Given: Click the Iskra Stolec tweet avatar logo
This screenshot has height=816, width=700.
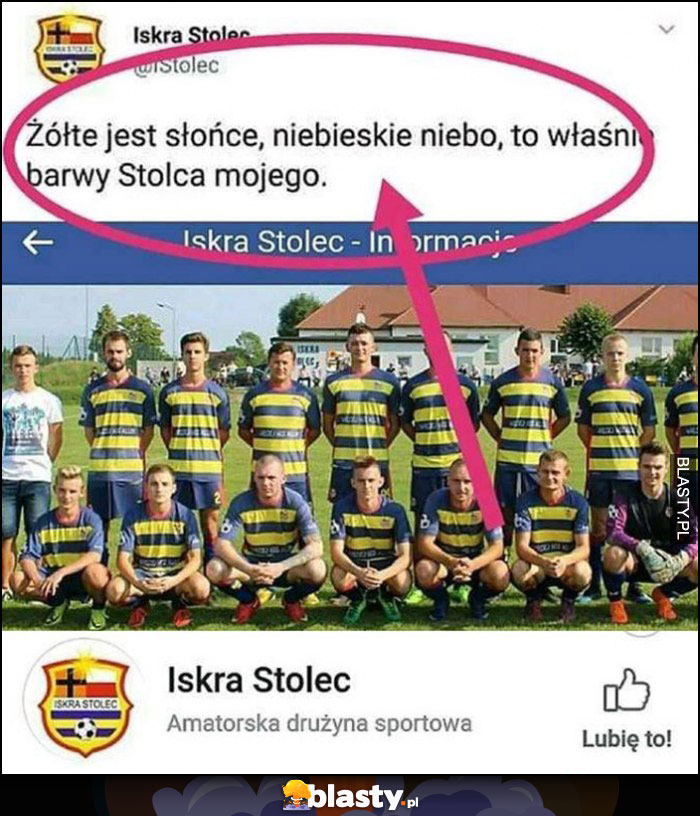Looking at the screenshot, I should [69, 48].
